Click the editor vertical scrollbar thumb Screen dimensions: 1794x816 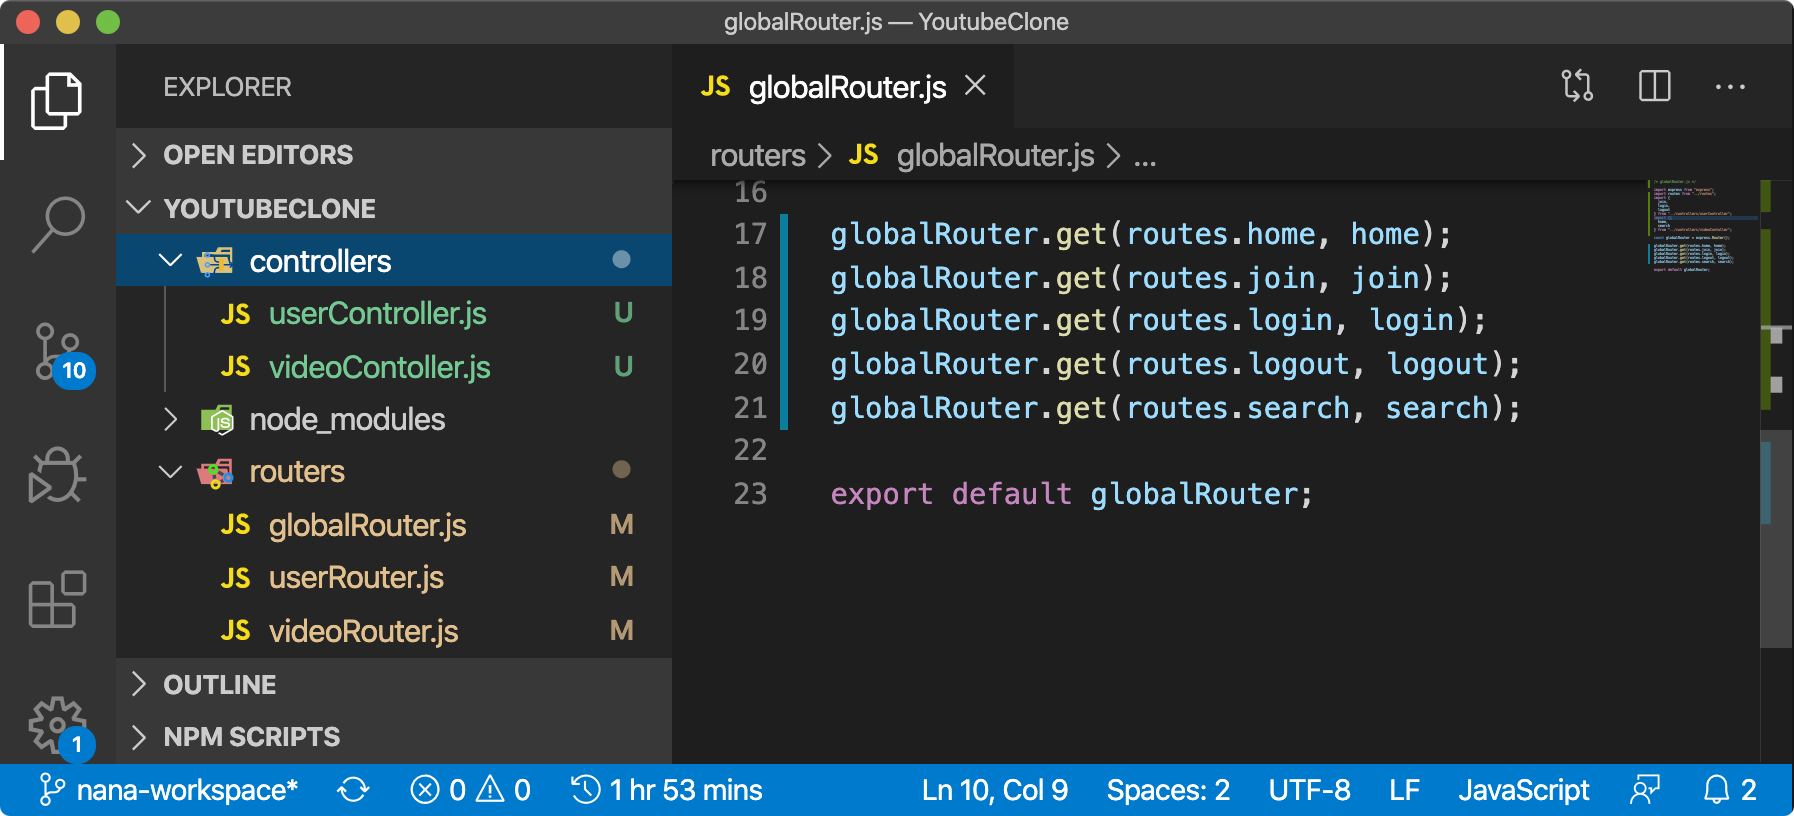[x=1776, y=540]
